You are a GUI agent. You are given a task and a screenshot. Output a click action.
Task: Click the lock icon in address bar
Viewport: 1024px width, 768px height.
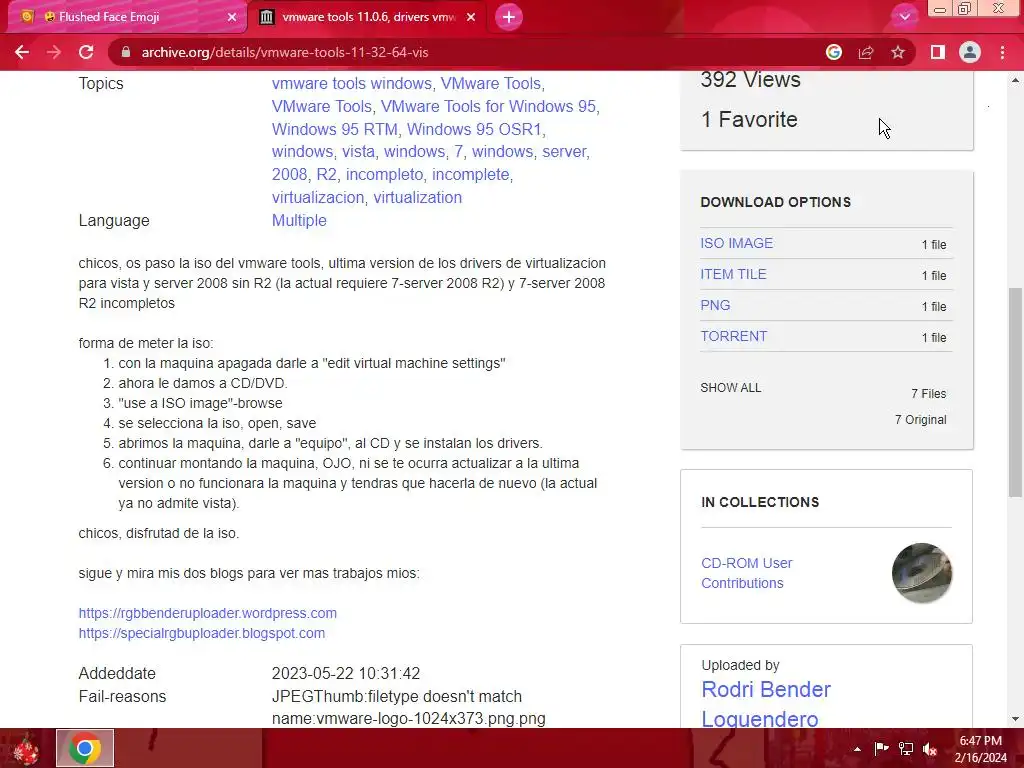pyautogui.click(x=126, y=52)
